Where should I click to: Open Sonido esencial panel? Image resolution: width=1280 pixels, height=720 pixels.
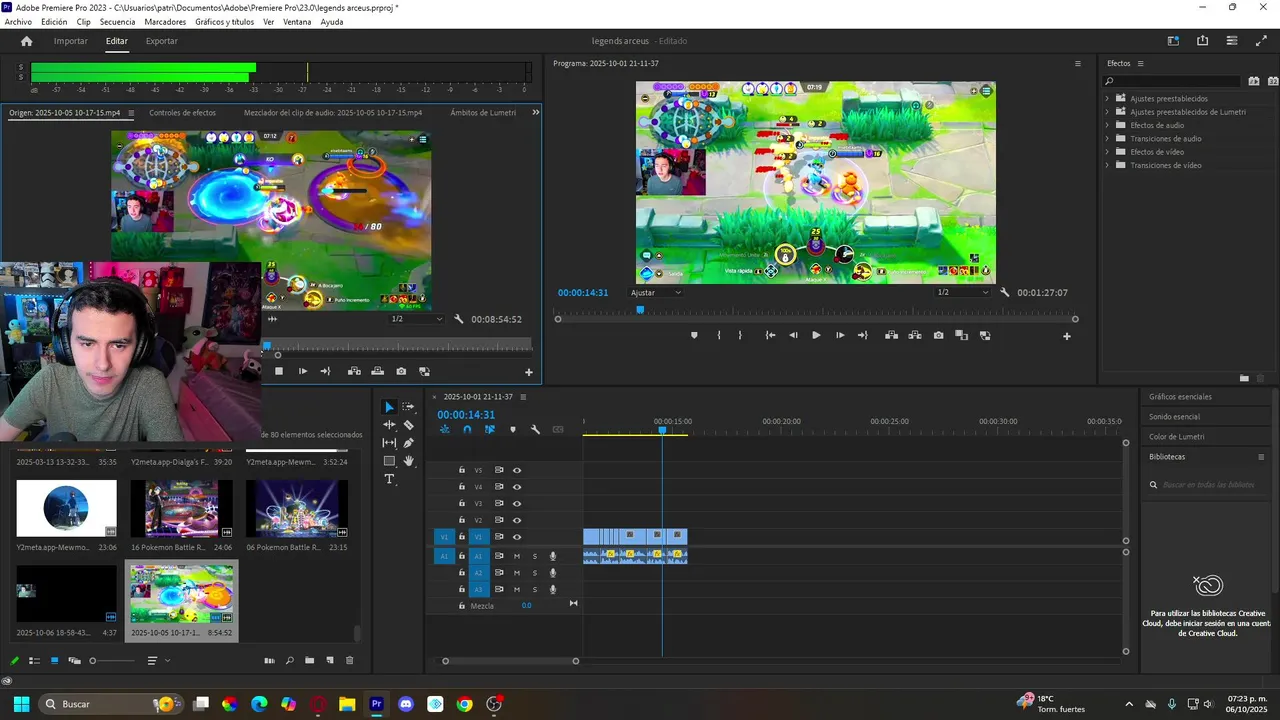pos(1174,417)
